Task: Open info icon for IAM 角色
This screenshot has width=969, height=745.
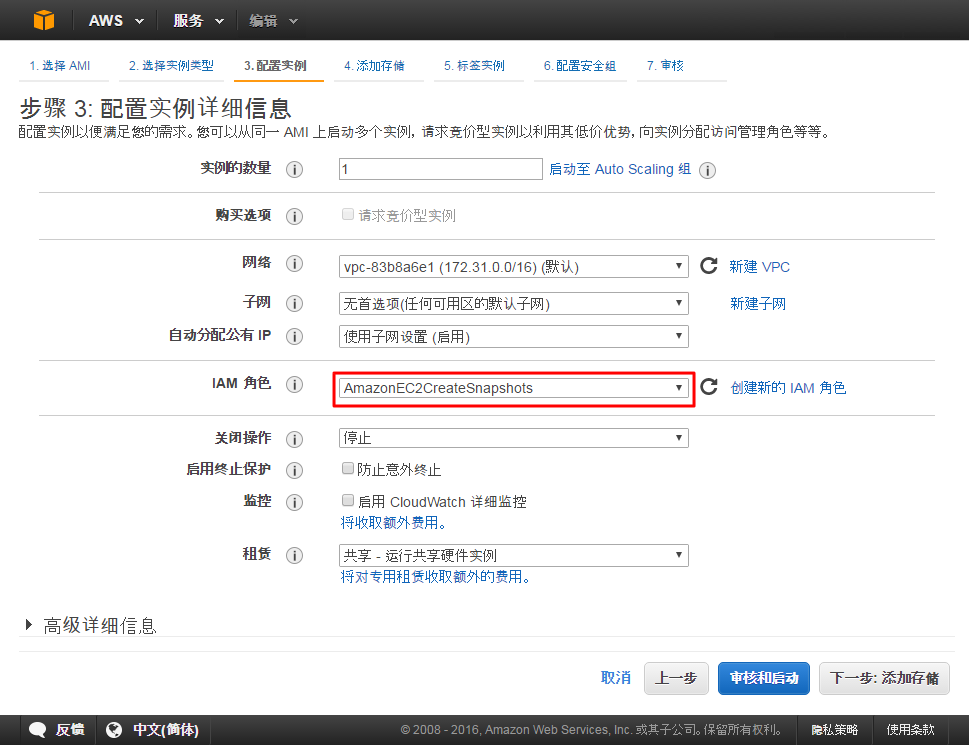Action: 294,384
